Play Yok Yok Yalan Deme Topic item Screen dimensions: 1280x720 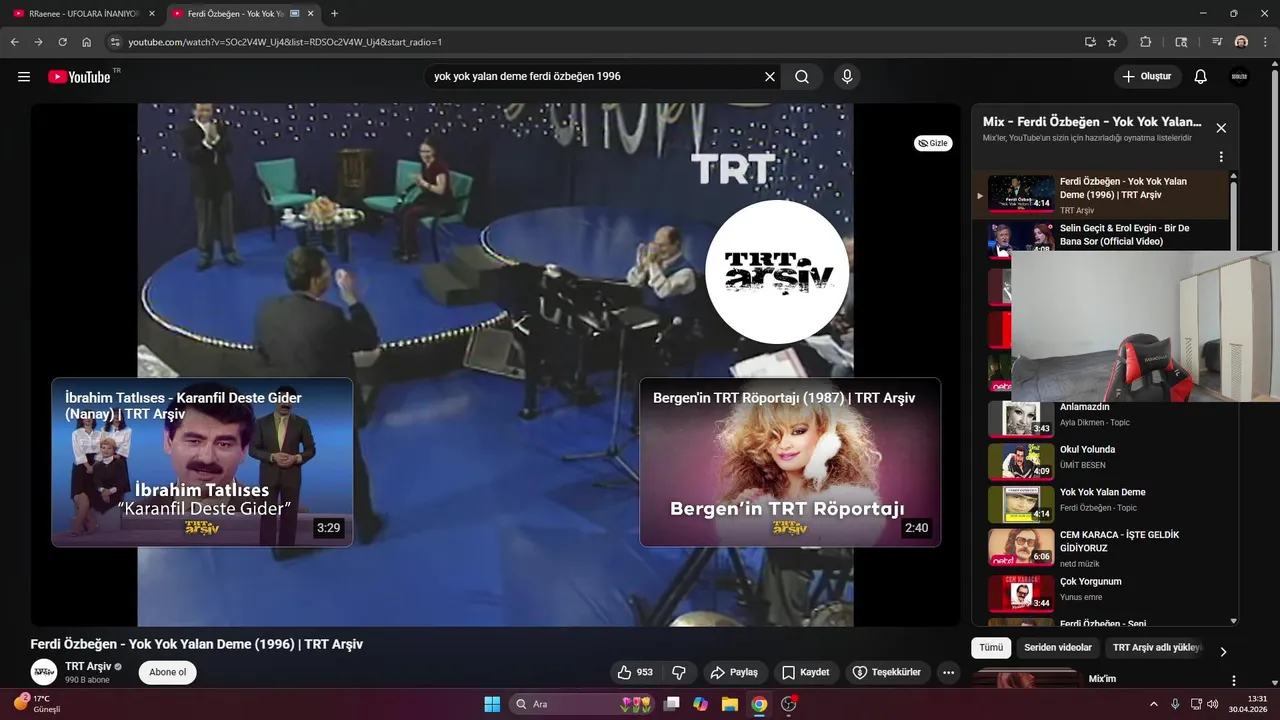(1100, 504)
